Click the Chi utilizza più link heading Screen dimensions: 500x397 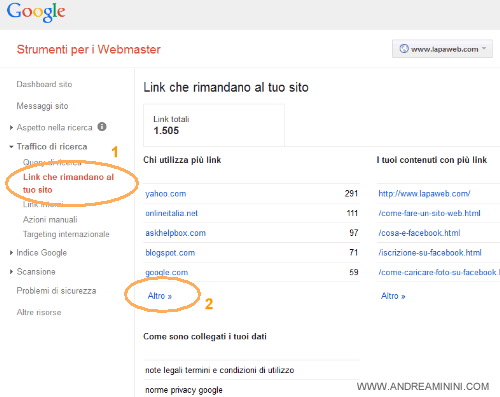182,160
